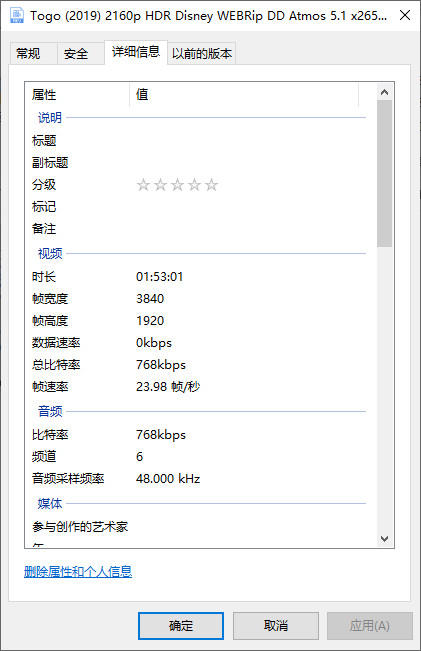Click the 删除属性和个人信息 link
Screen dimensions: 421x651
point(78,572)
